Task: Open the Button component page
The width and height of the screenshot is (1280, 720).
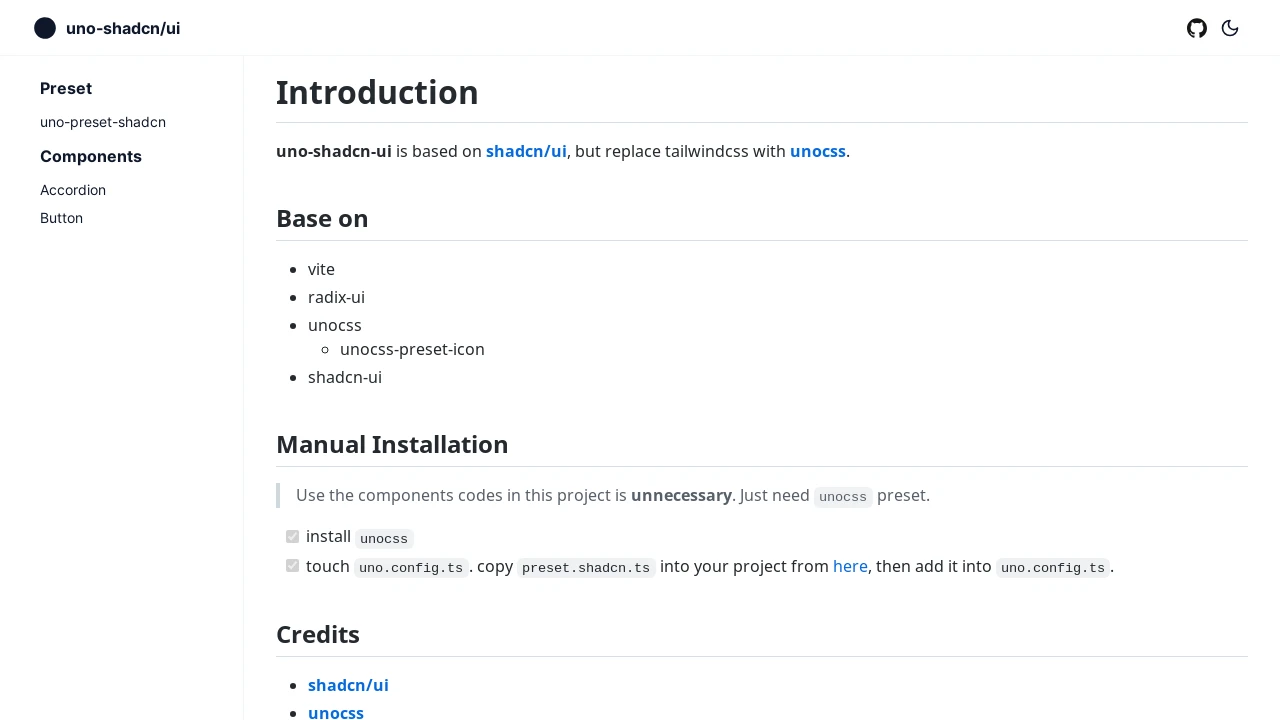Action: tap(61, 218)
